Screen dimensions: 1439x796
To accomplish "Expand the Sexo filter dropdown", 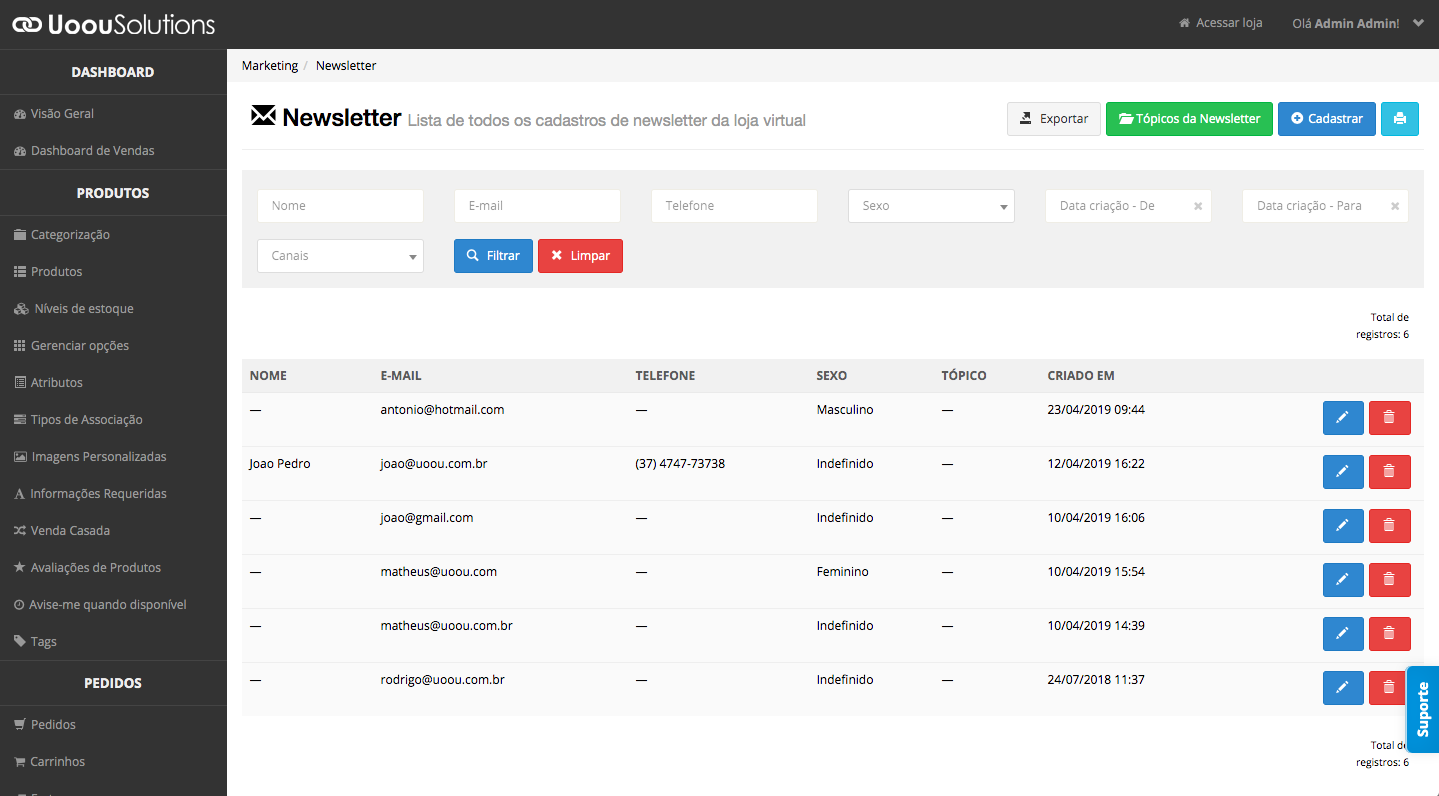I will 931,206.
